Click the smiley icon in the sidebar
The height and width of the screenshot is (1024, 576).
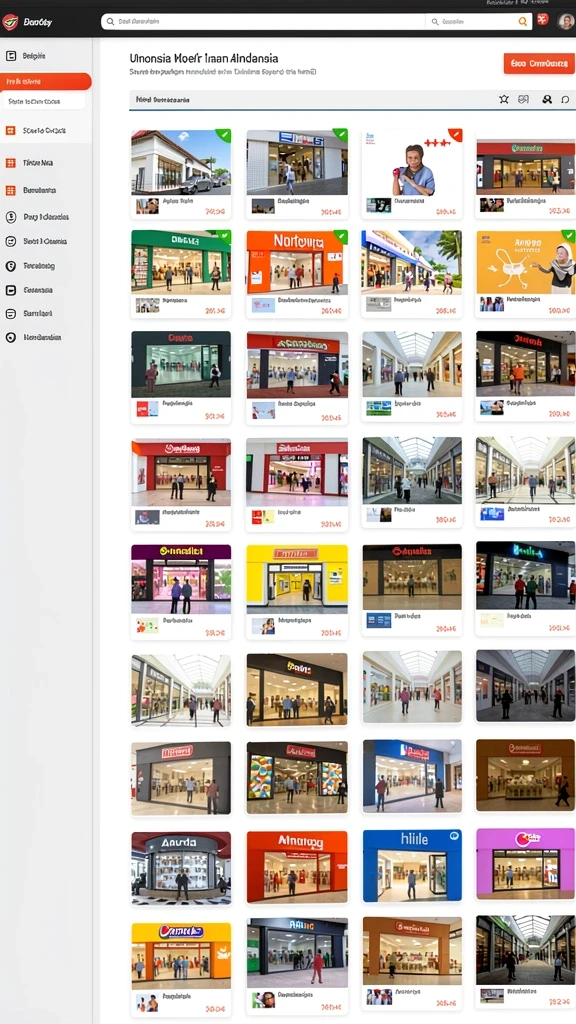(10, 241)
